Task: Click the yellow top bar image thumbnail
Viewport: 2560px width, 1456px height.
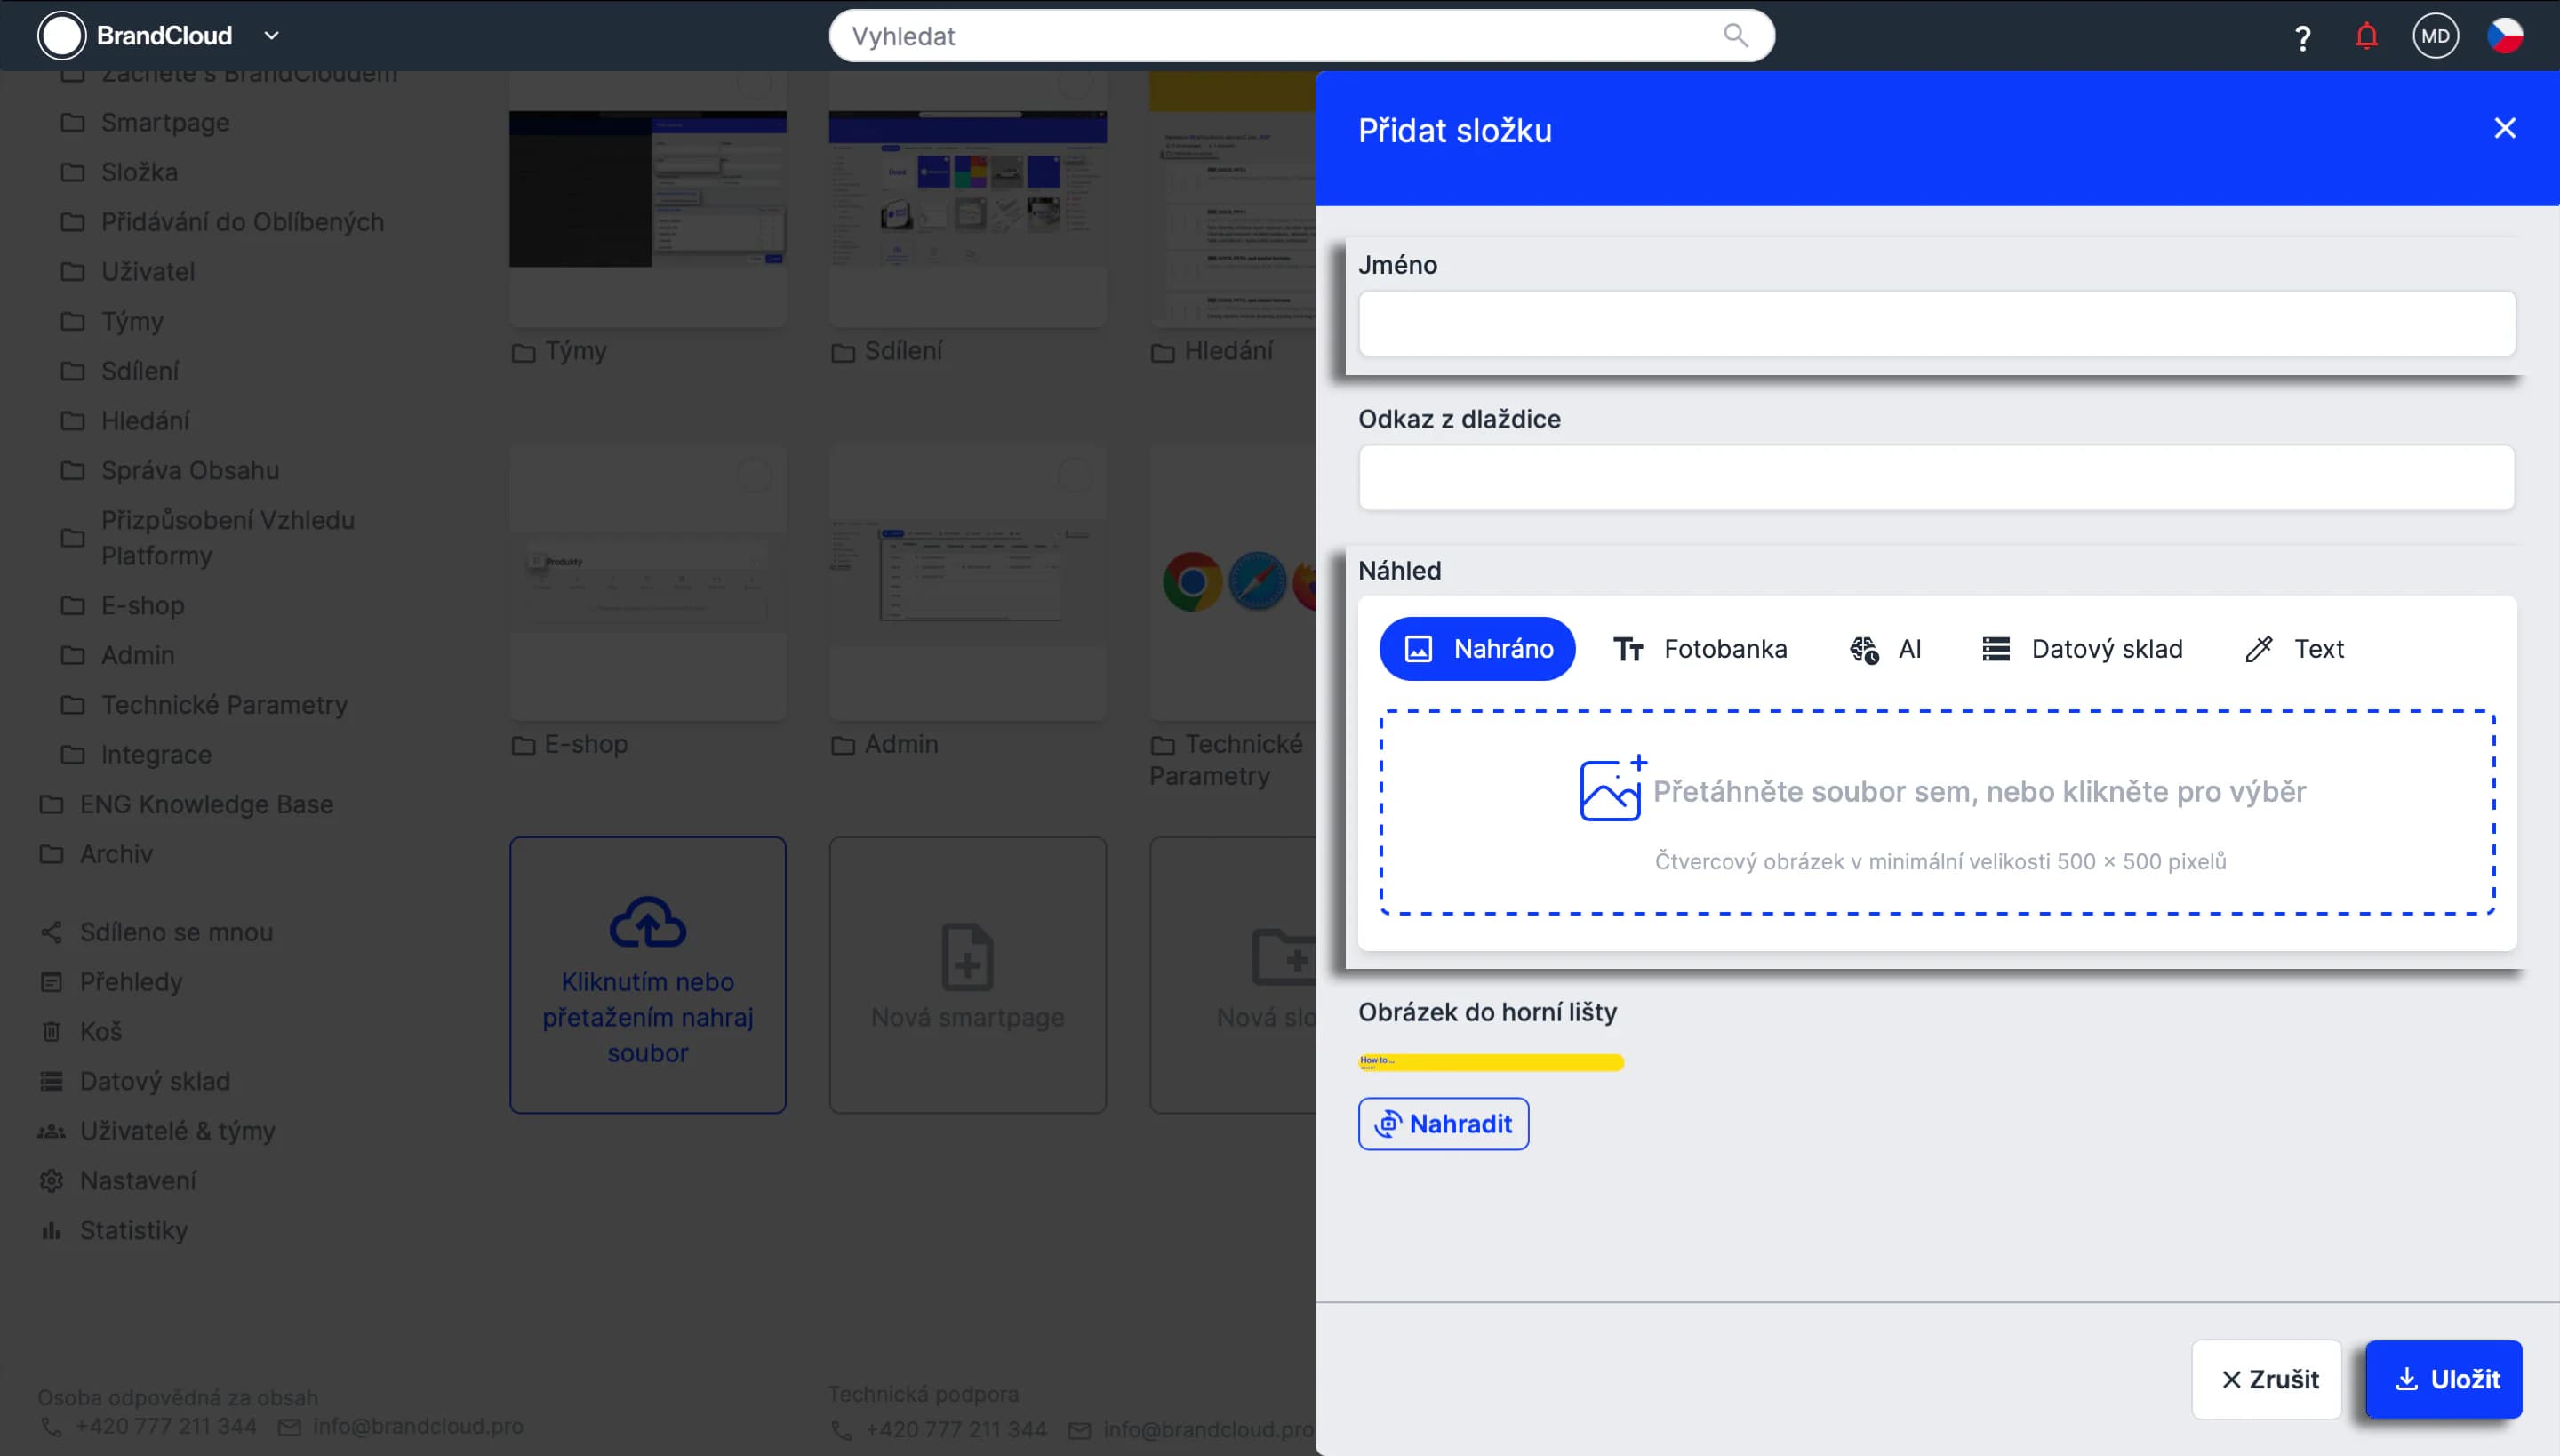Action: 1490,1062
